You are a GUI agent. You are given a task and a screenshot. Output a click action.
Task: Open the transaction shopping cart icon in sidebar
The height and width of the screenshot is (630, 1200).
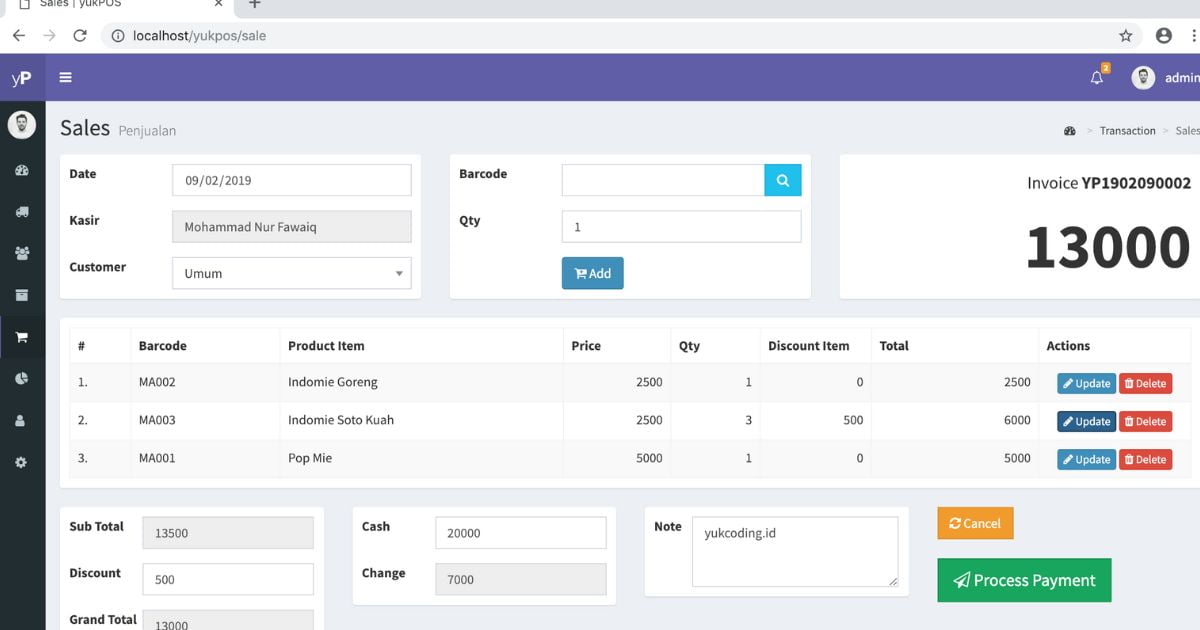(x=22, y=337)
